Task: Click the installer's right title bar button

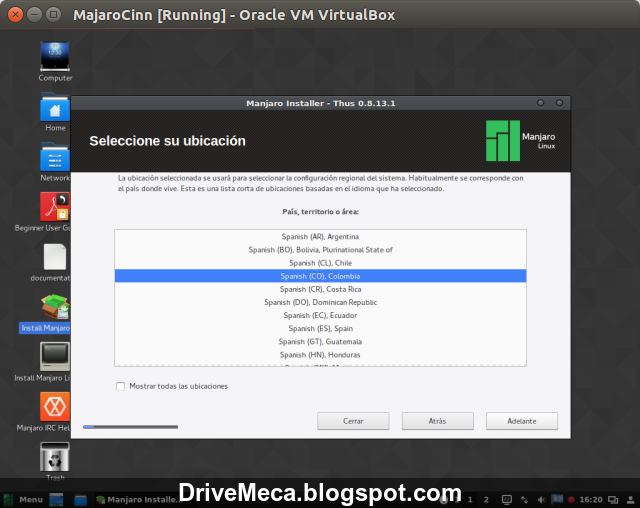Action: click(559, 103)
